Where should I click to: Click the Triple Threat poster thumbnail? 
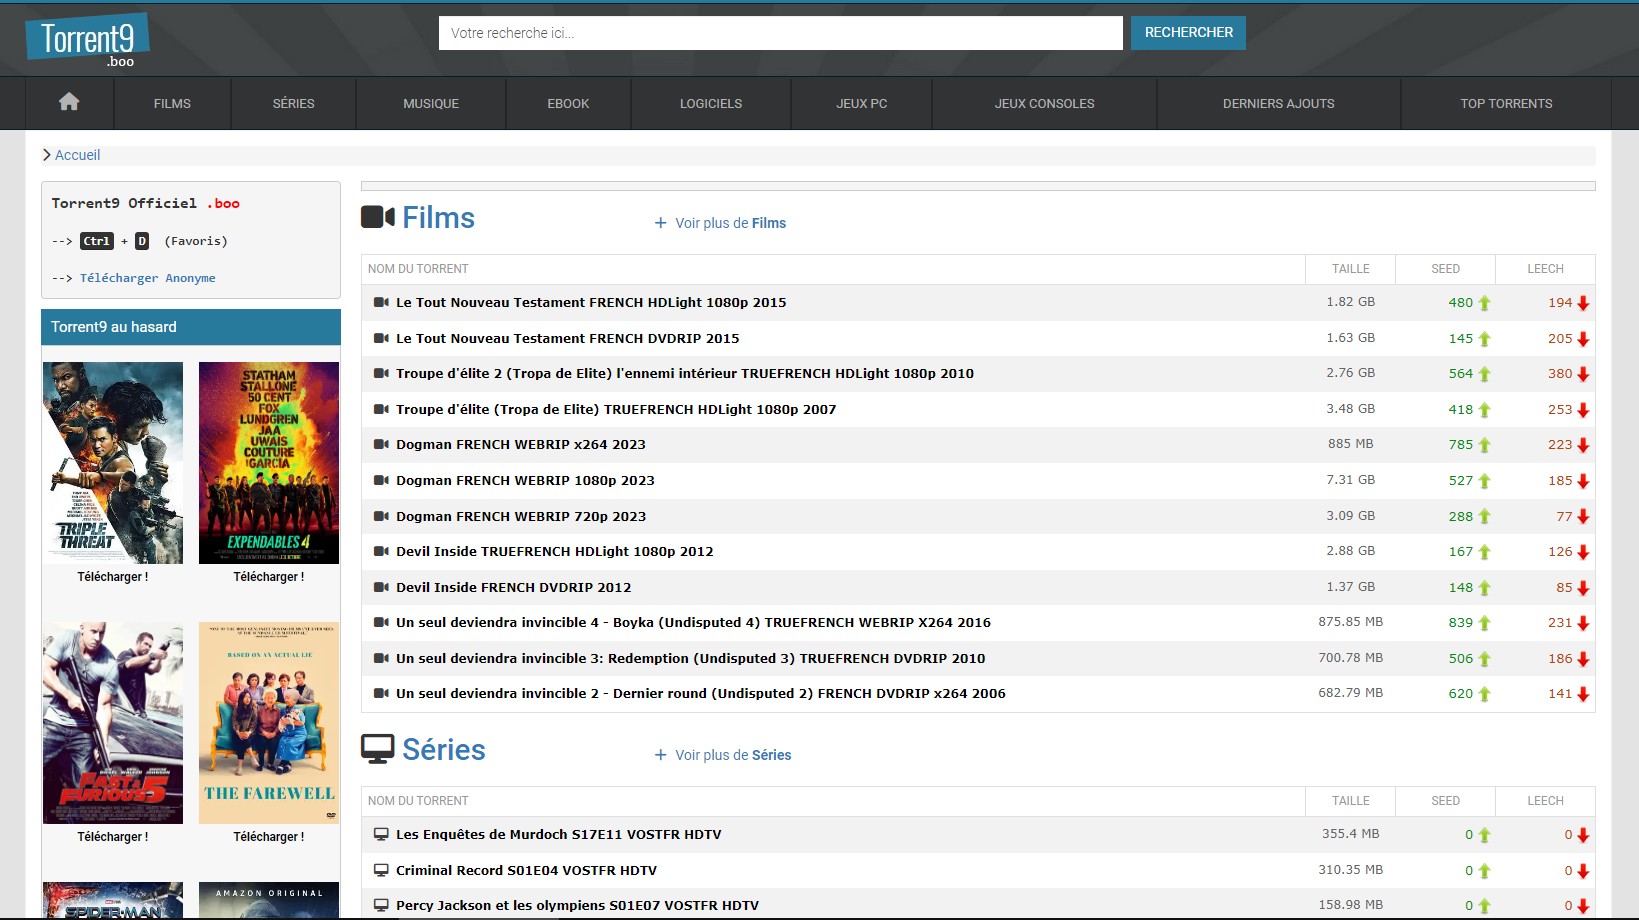coord(113,463)
